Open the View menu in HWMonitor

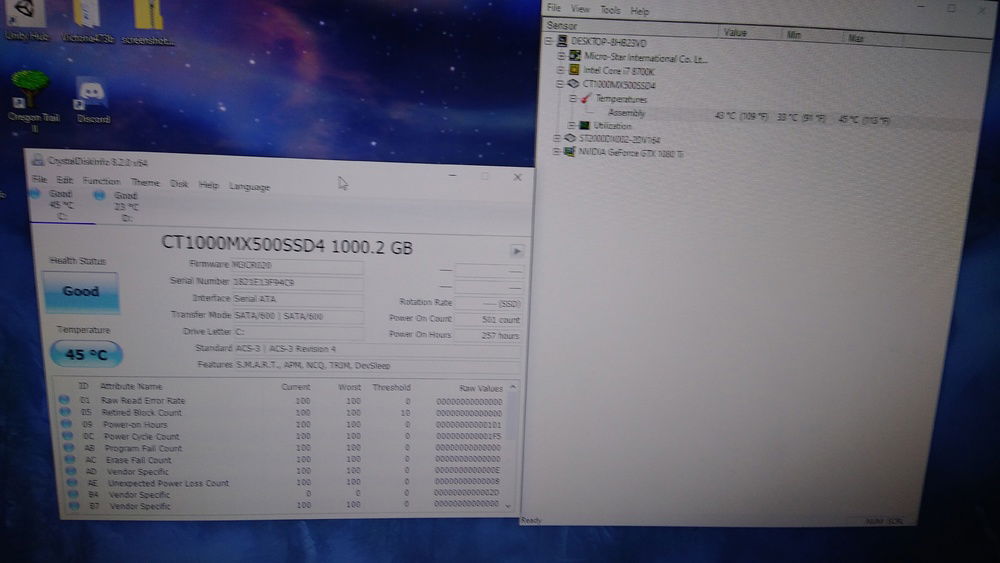pyautogui.click(x=580, y=8)
